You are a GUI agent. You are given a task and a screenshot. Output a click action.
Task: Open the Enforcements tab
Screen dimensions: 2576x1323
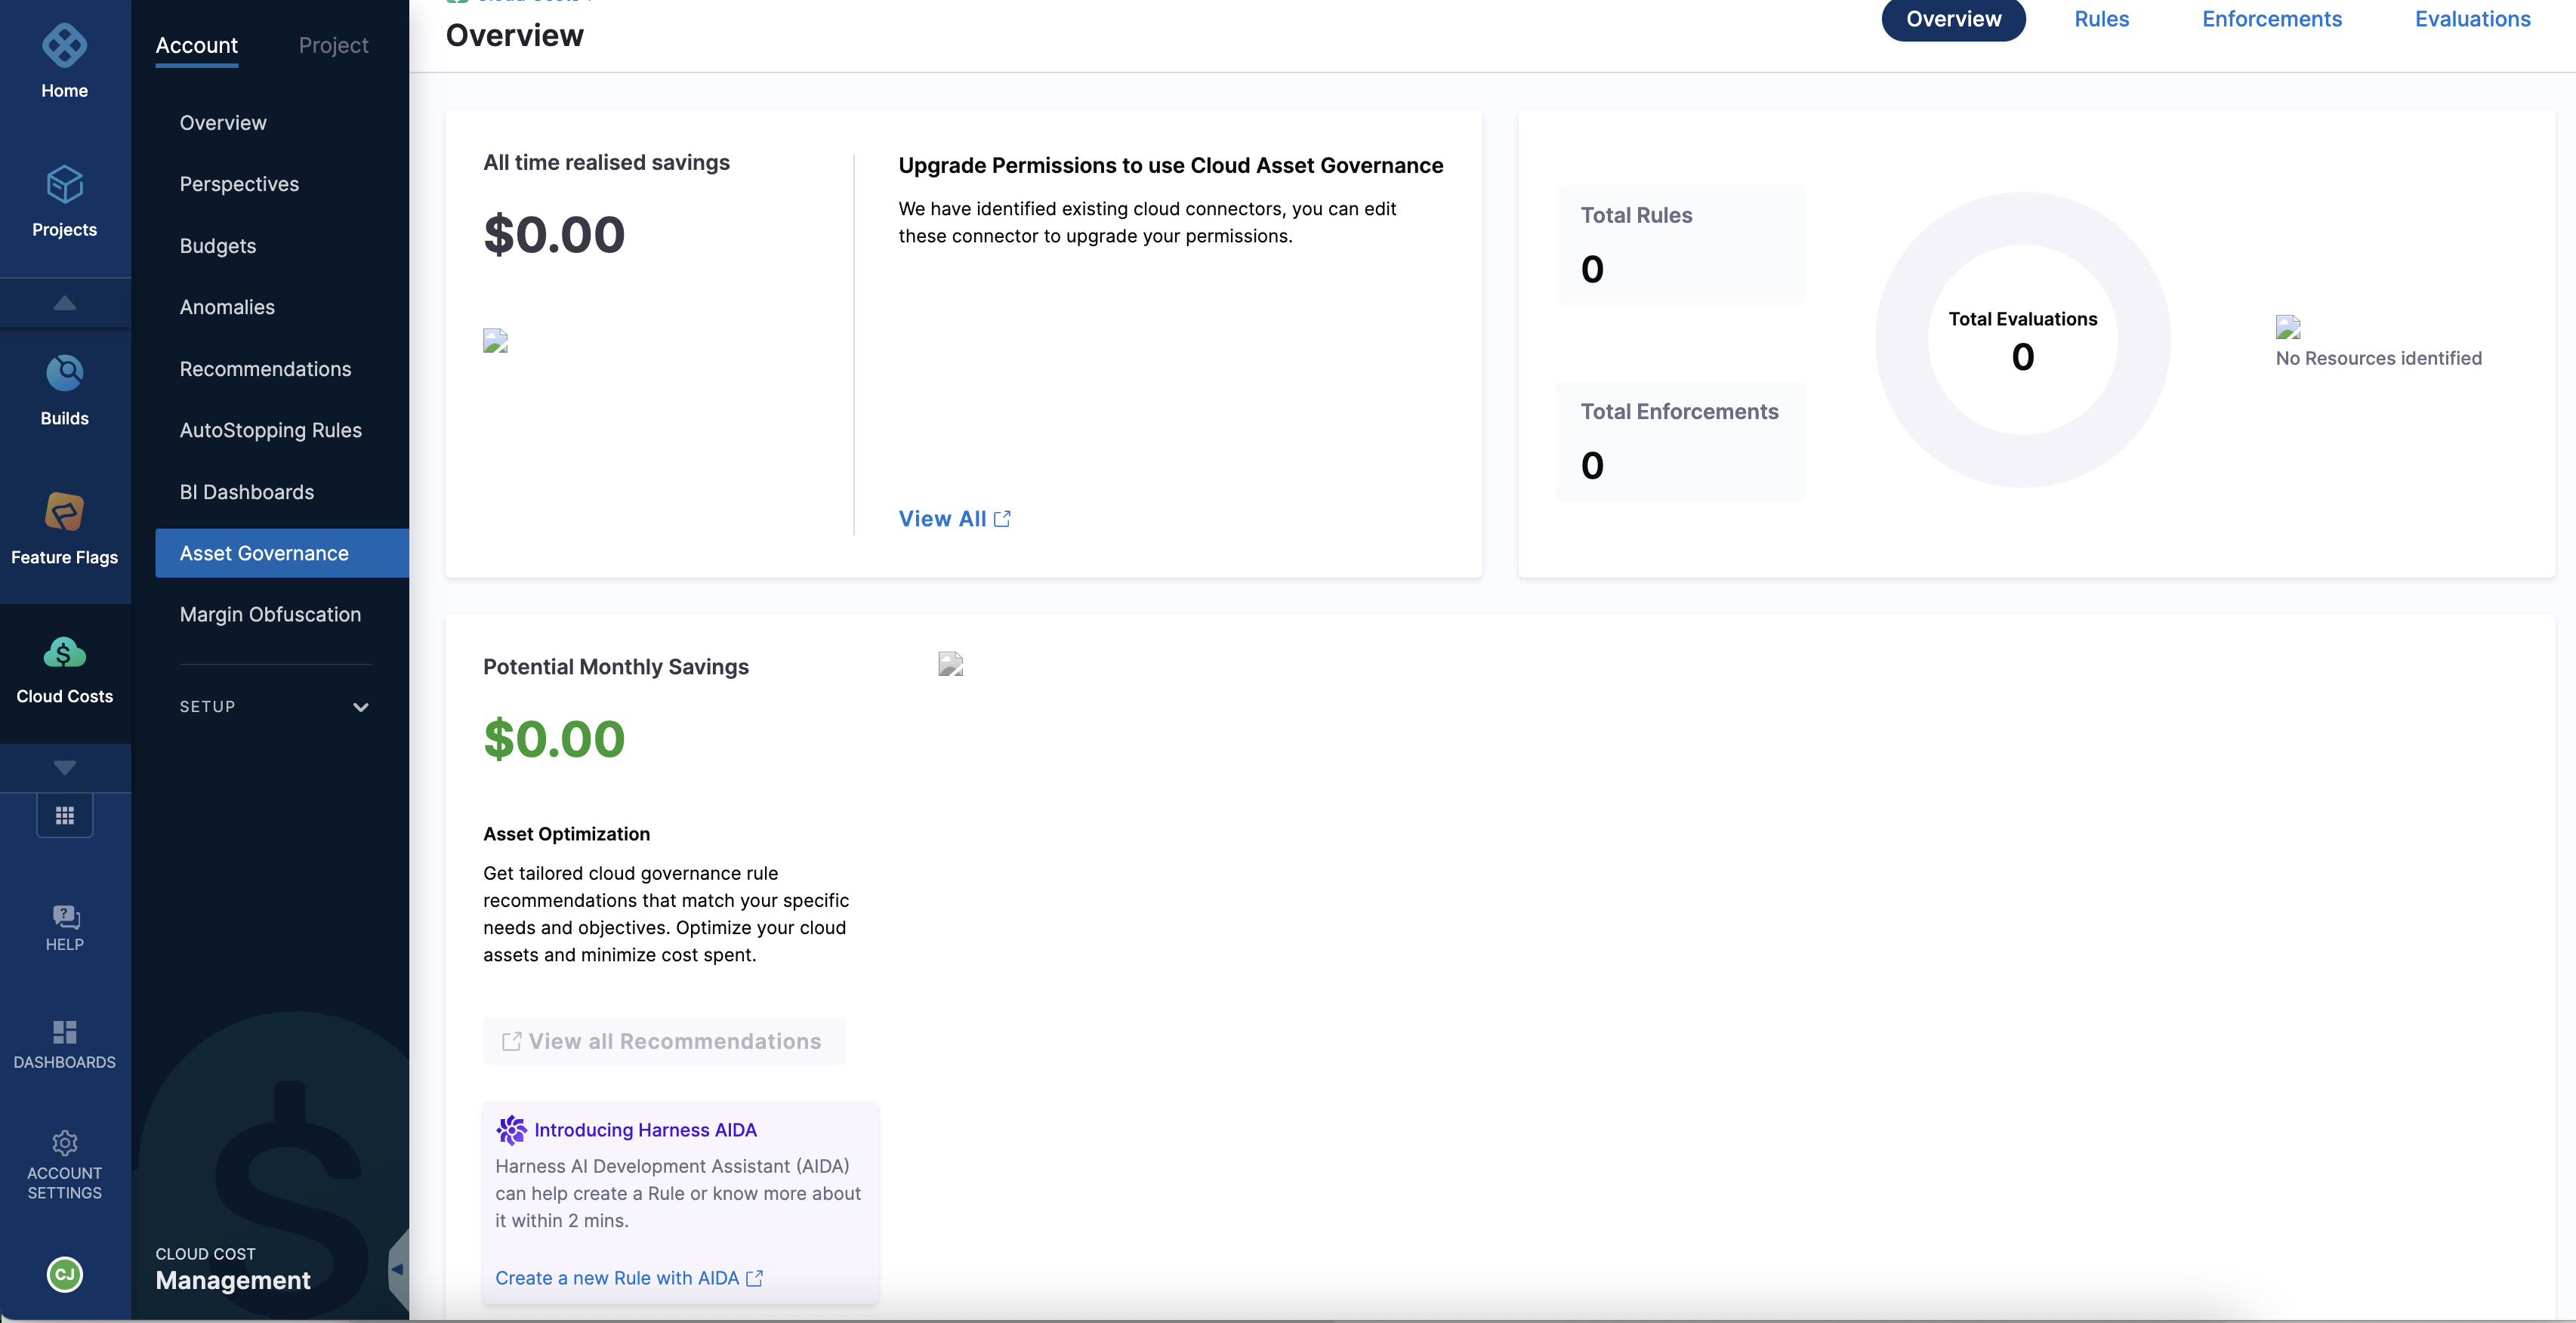point(2271,19)
